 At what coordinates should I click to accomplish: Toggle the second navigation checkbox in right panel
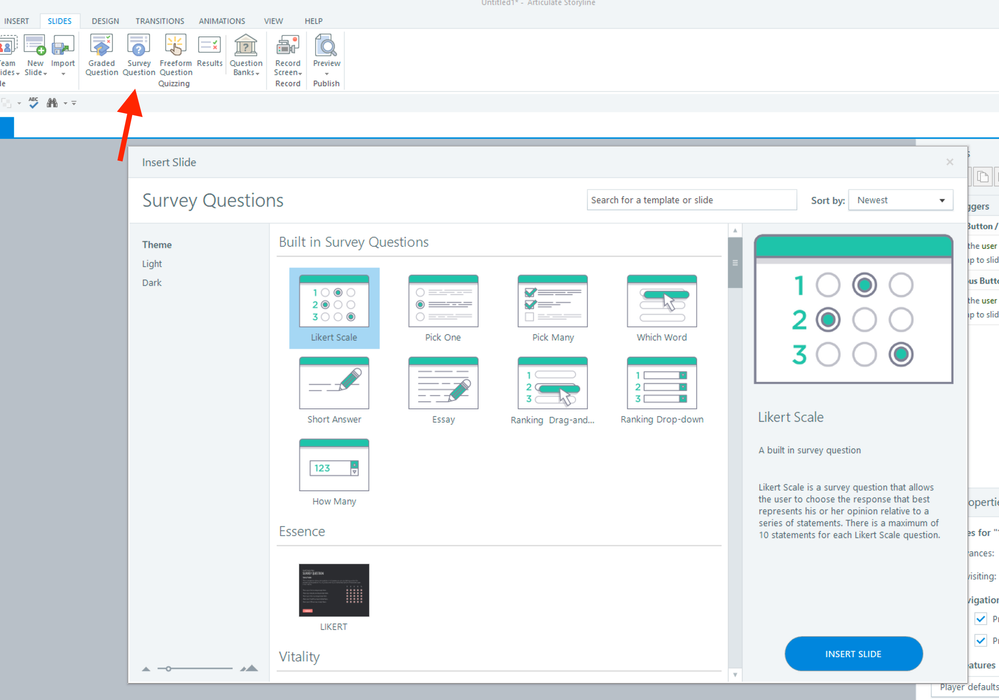click(981, 640)
